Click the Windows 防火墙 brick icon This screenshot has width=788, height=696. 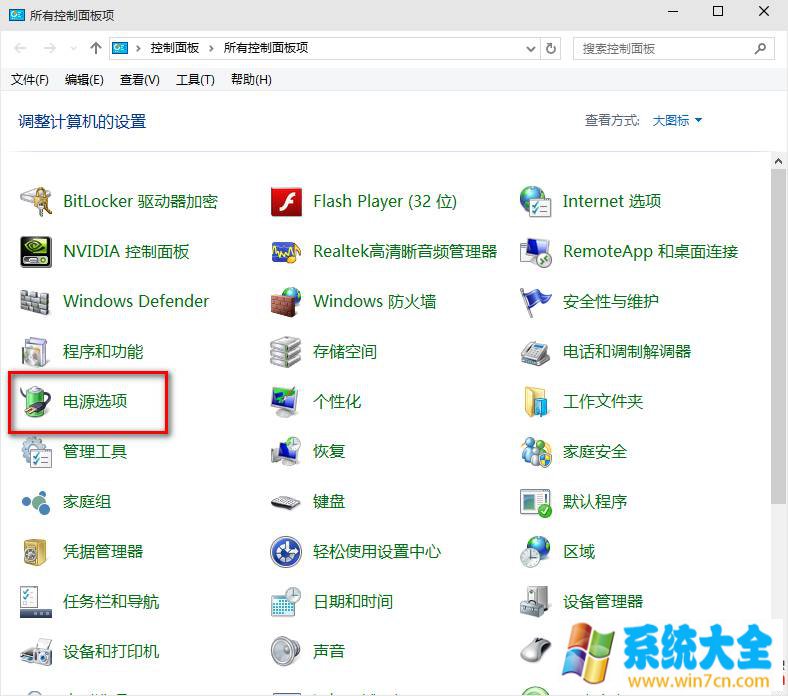286,302
